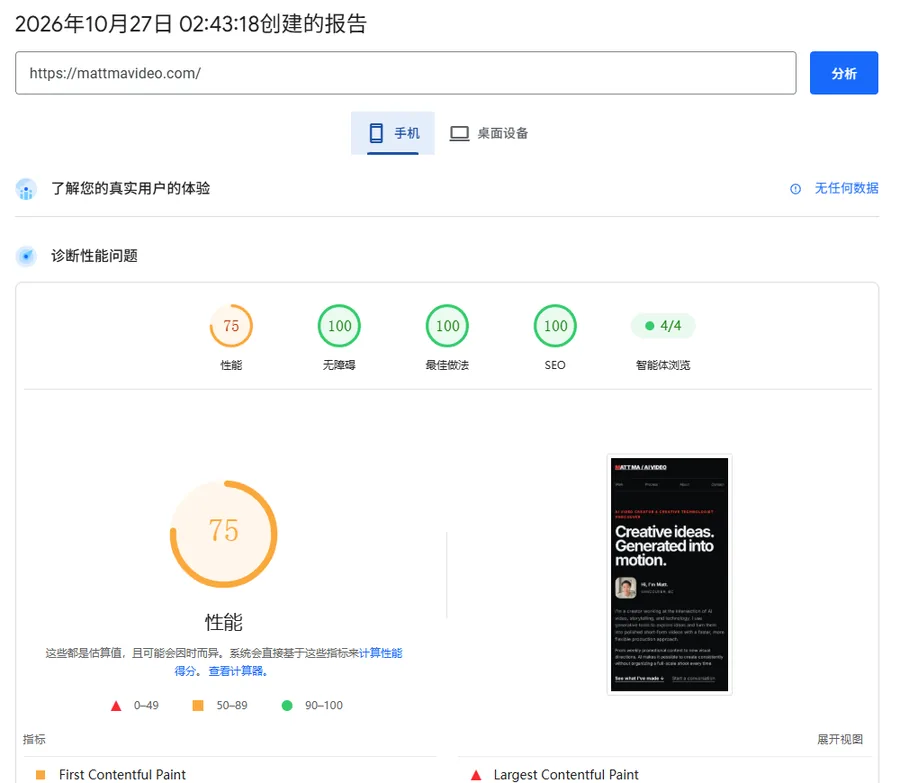Click the laptop icon in desktop tab
Viewport: 900px width, 783px height.
459,133
